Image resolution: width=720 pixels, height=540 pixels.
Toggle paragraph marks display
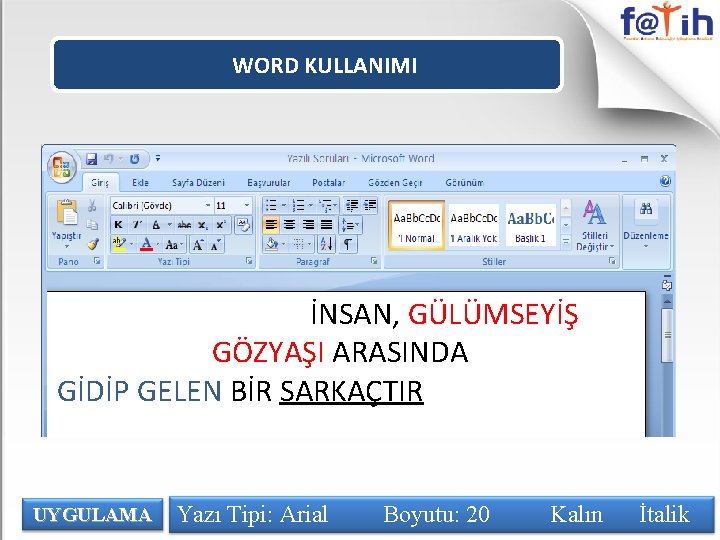348,244
